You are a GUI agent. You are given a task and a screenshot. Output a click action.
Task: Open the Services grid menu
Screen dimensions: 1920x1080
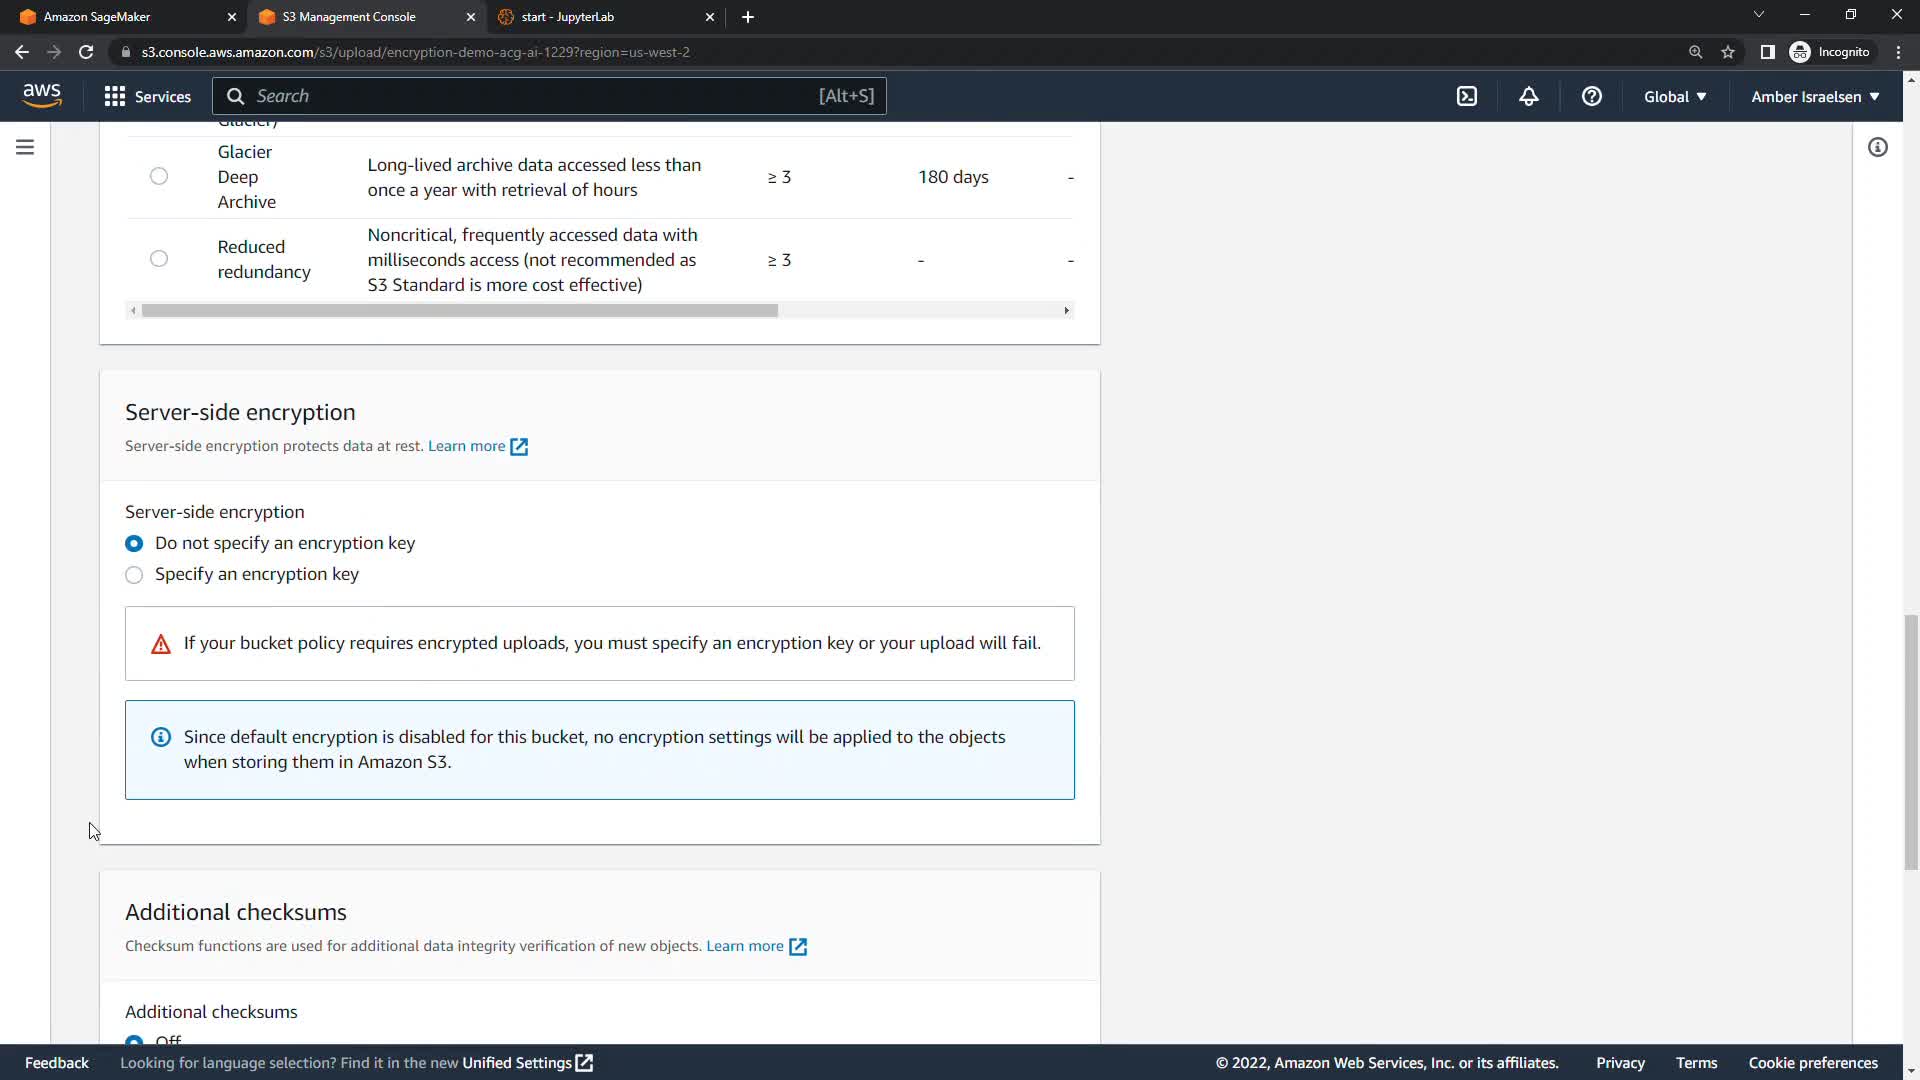(x=147, y=96)
